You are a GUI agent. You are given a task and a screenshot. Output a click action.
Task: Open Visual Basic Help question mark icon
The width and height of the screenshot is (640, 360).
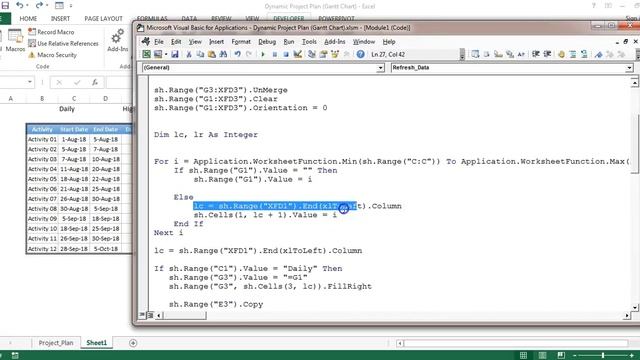click(x=360, y=54)
